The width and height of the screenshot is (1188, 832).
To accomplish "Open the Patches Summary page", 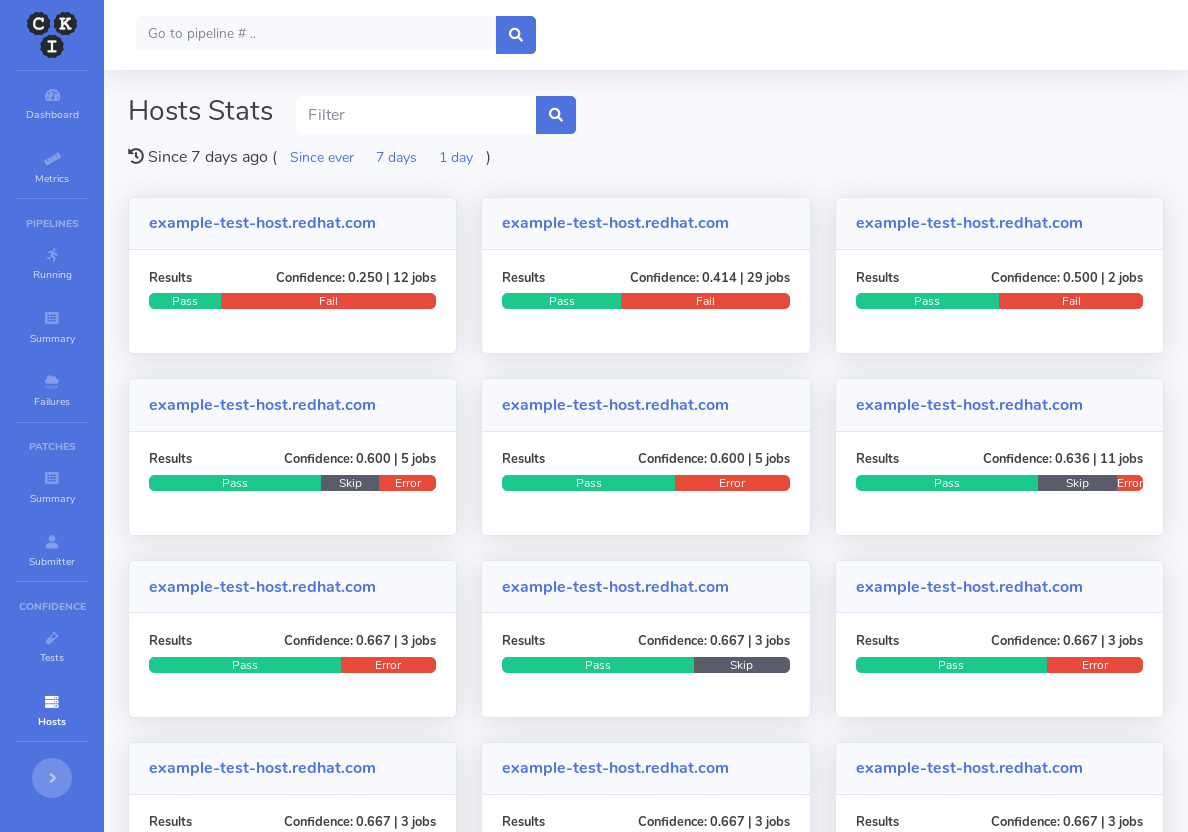I will (52, 488).
